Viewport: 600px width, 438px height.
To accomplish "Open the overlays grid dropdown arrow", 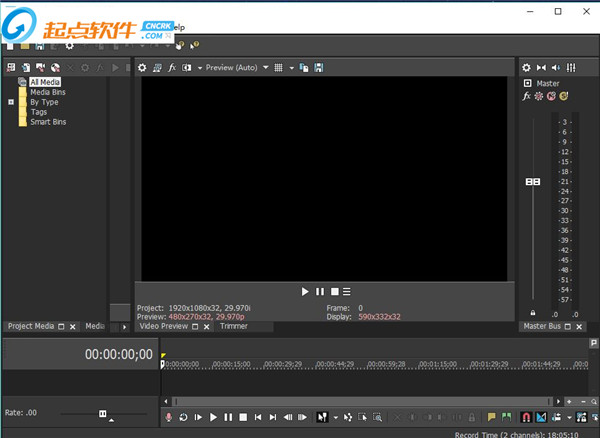I will pos(291,68).
